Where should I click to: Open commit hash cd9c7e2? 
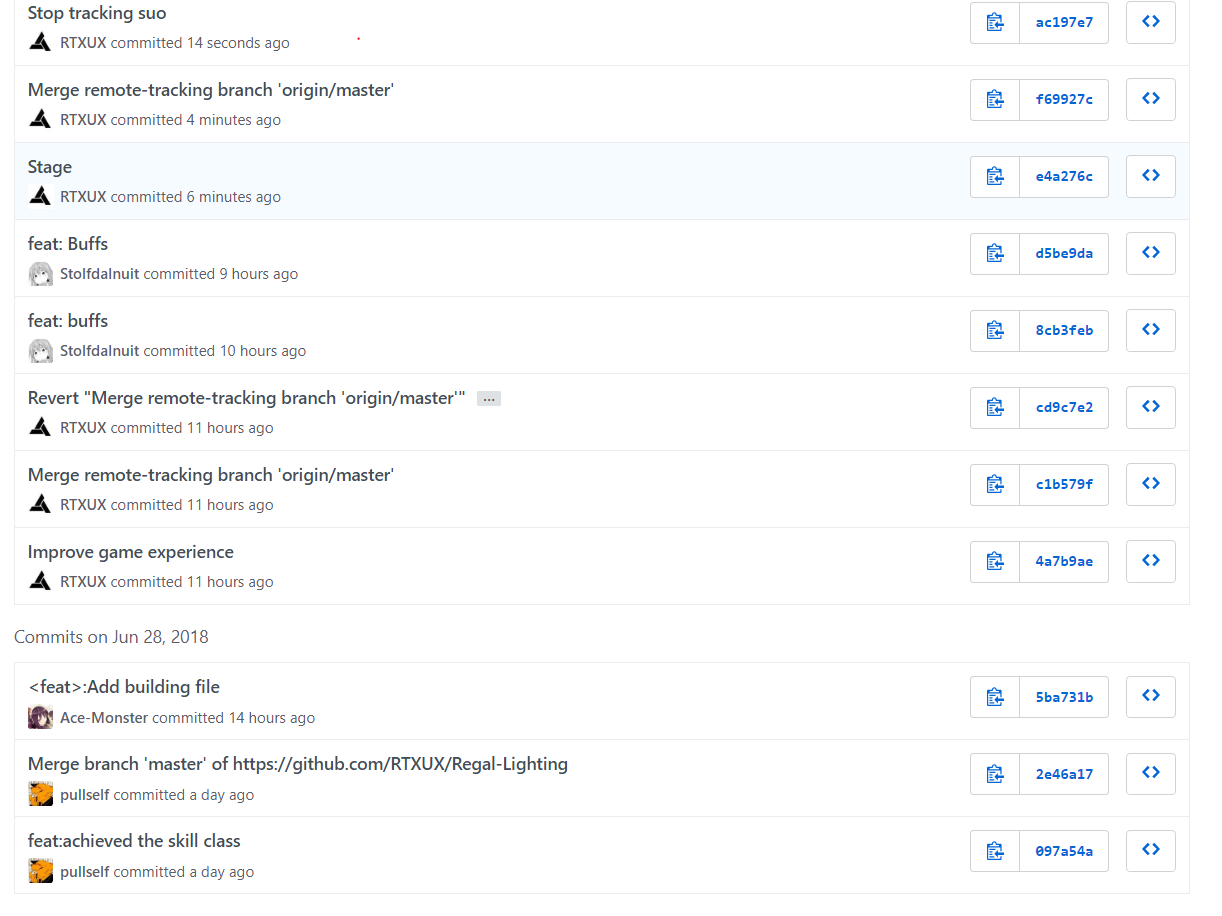coord(1064,407)
